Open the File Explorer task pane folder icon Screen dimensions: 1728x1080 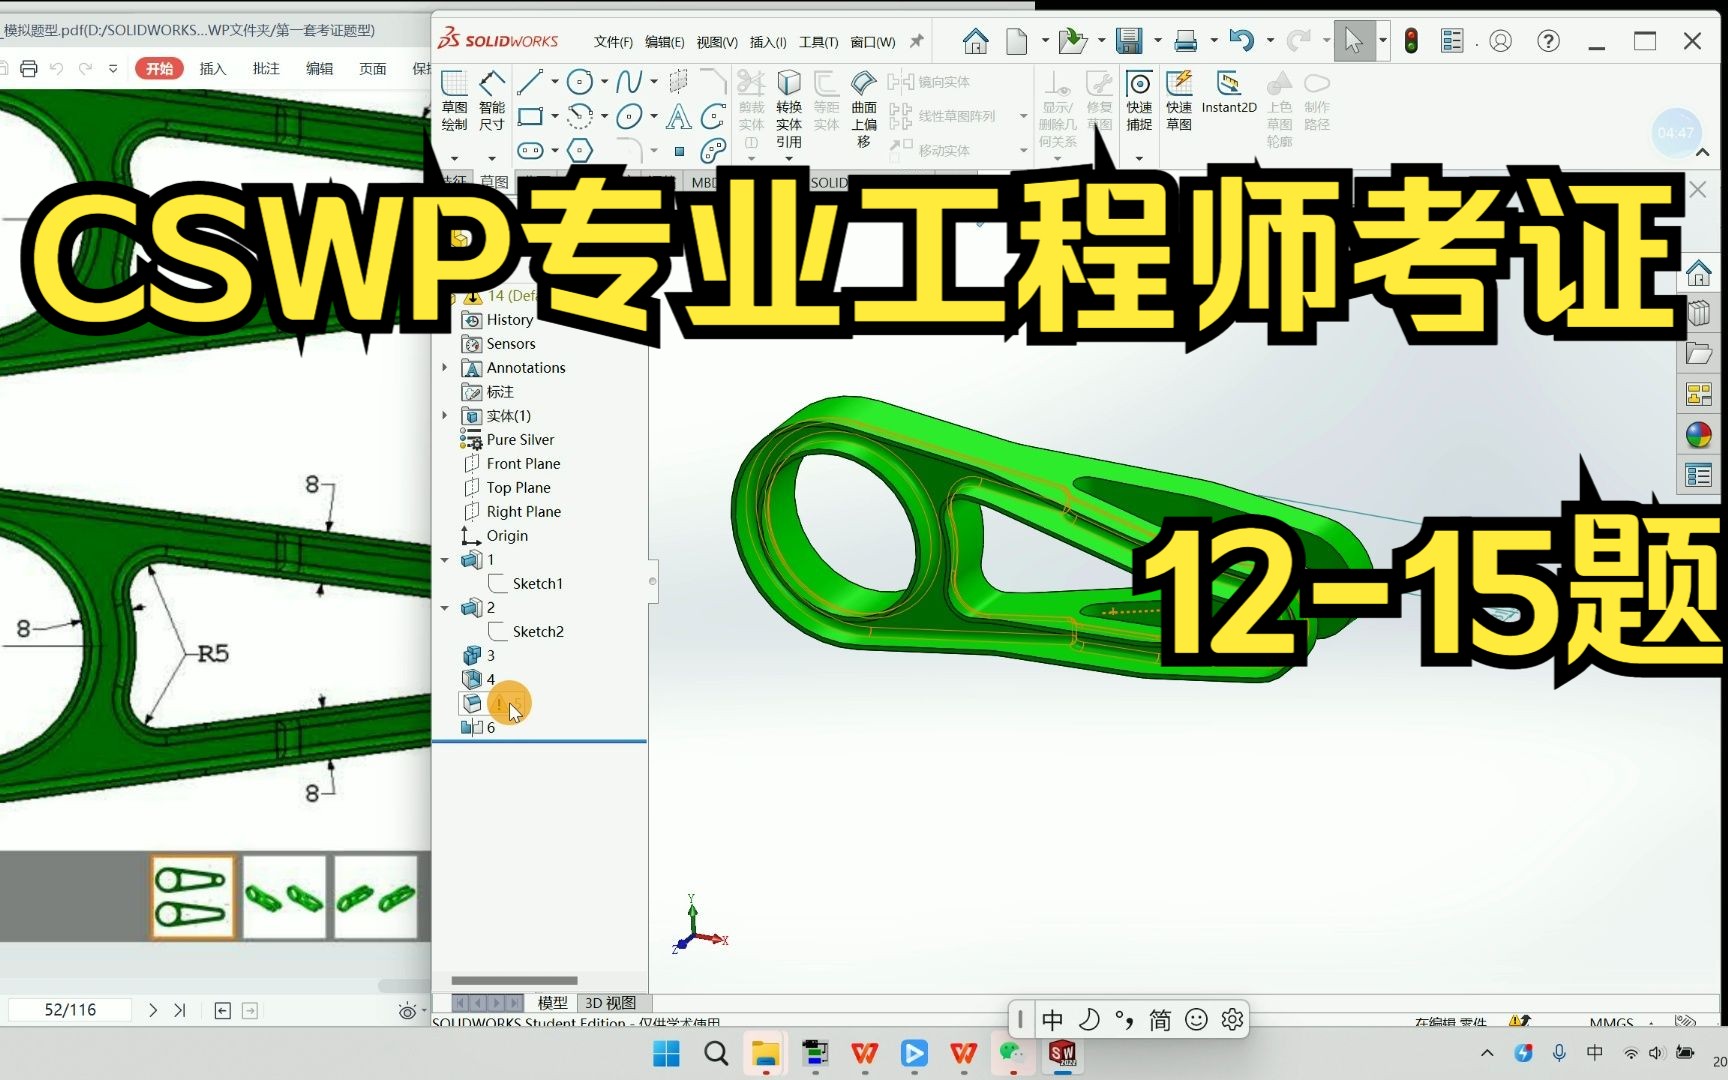pos(1698,353)
